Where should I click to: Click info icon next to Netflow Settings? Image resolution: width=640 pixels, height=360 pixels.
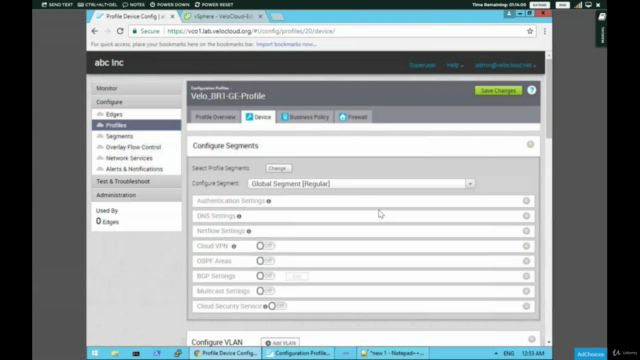(249, 231)
